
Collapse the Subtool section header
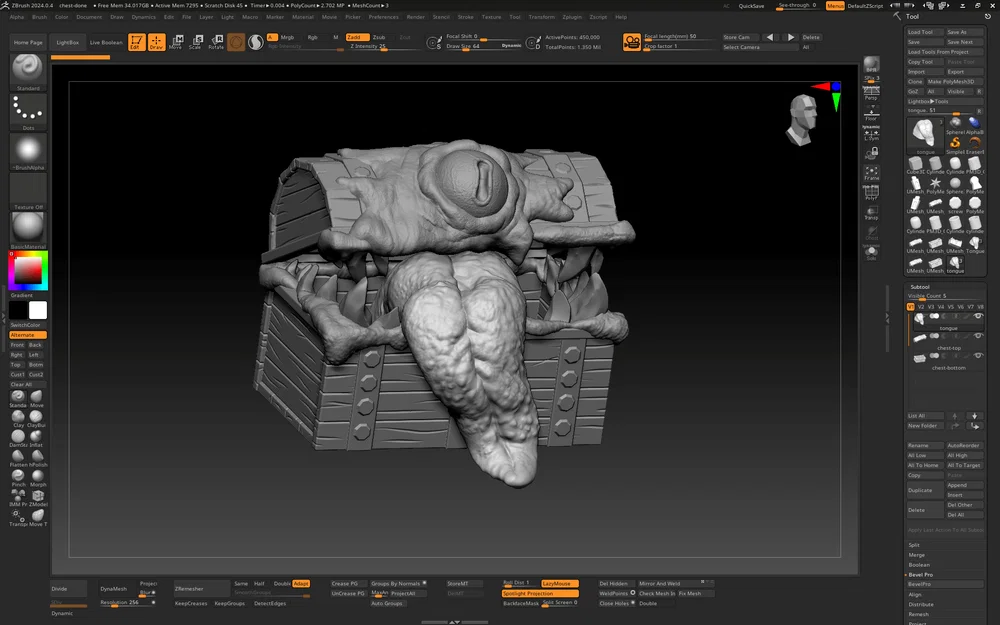tap(920, 287)
